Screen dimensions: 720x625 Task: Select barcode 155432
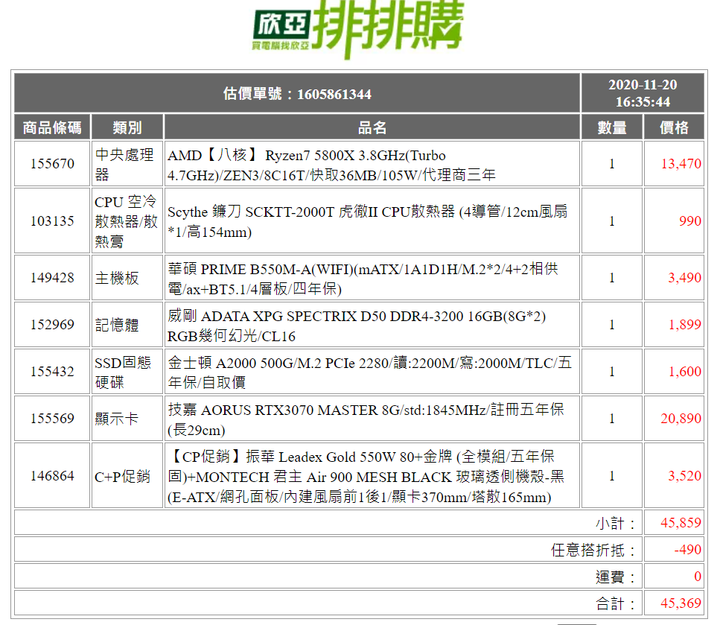click(52, 372)
